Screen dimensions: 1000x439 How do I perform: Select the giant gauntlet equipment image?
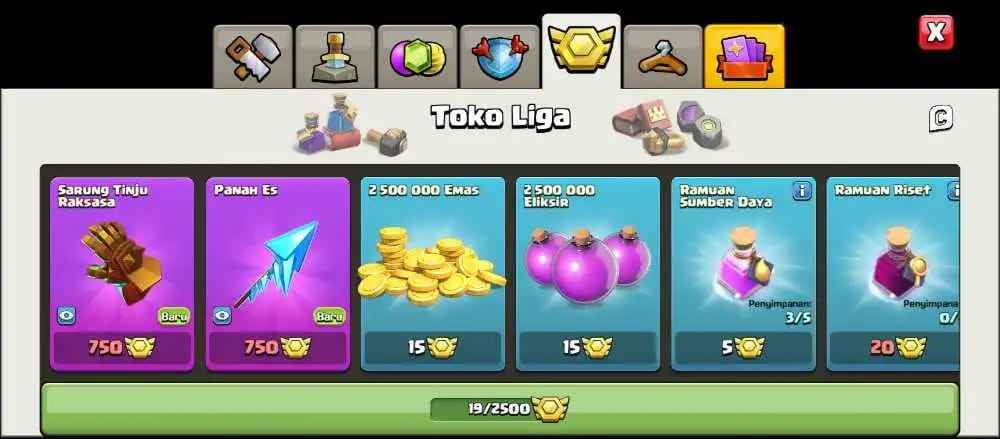pos(122,262)
